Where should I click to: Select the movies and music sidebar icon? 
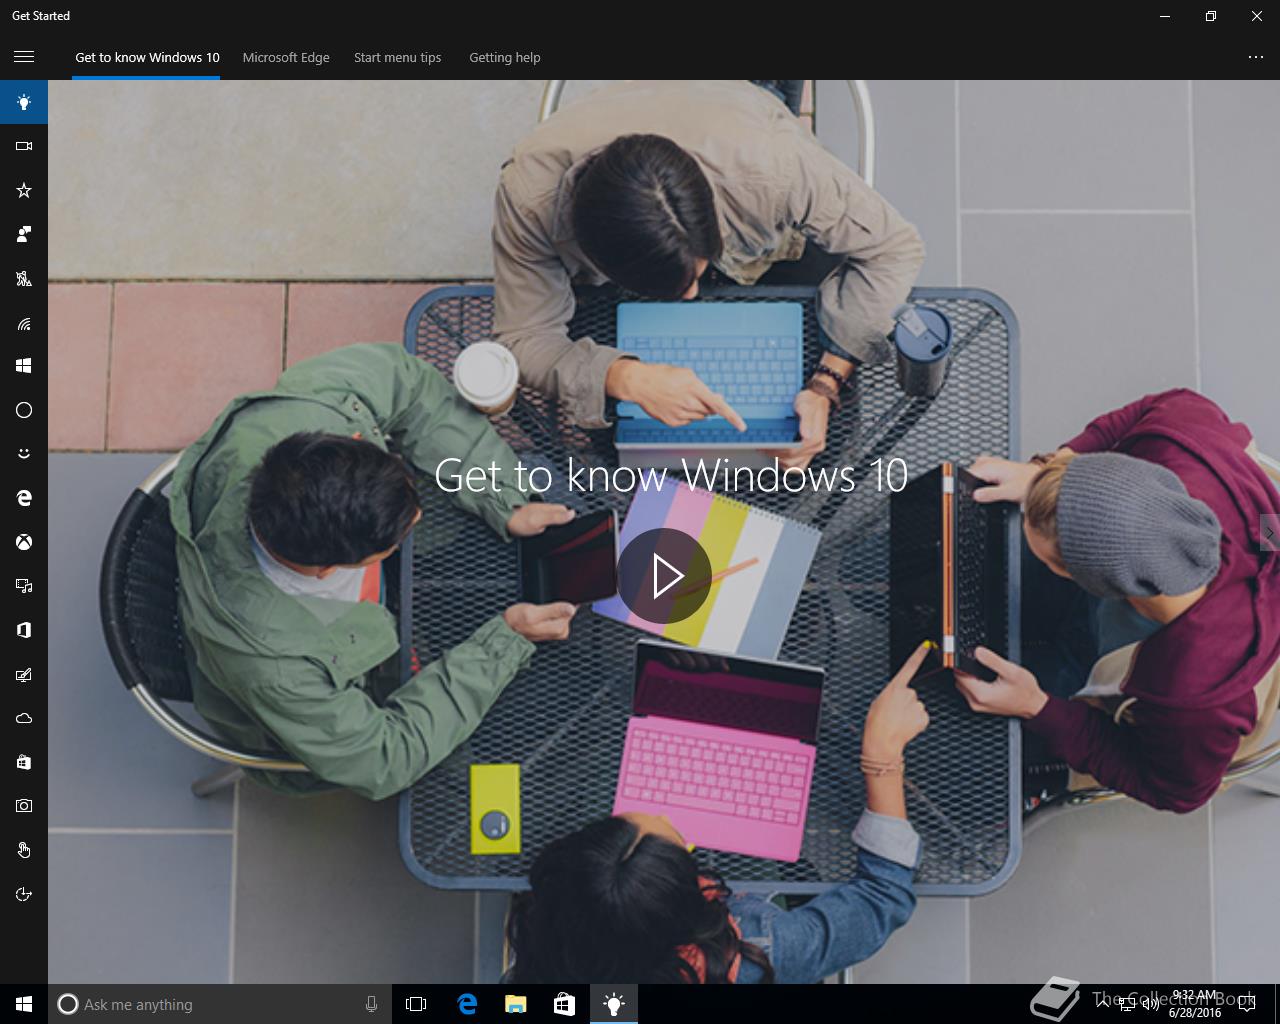click(24, 586)
